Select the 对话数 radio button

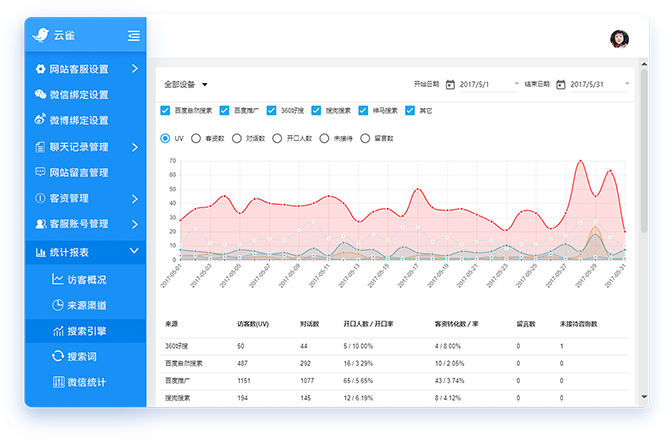238,138
